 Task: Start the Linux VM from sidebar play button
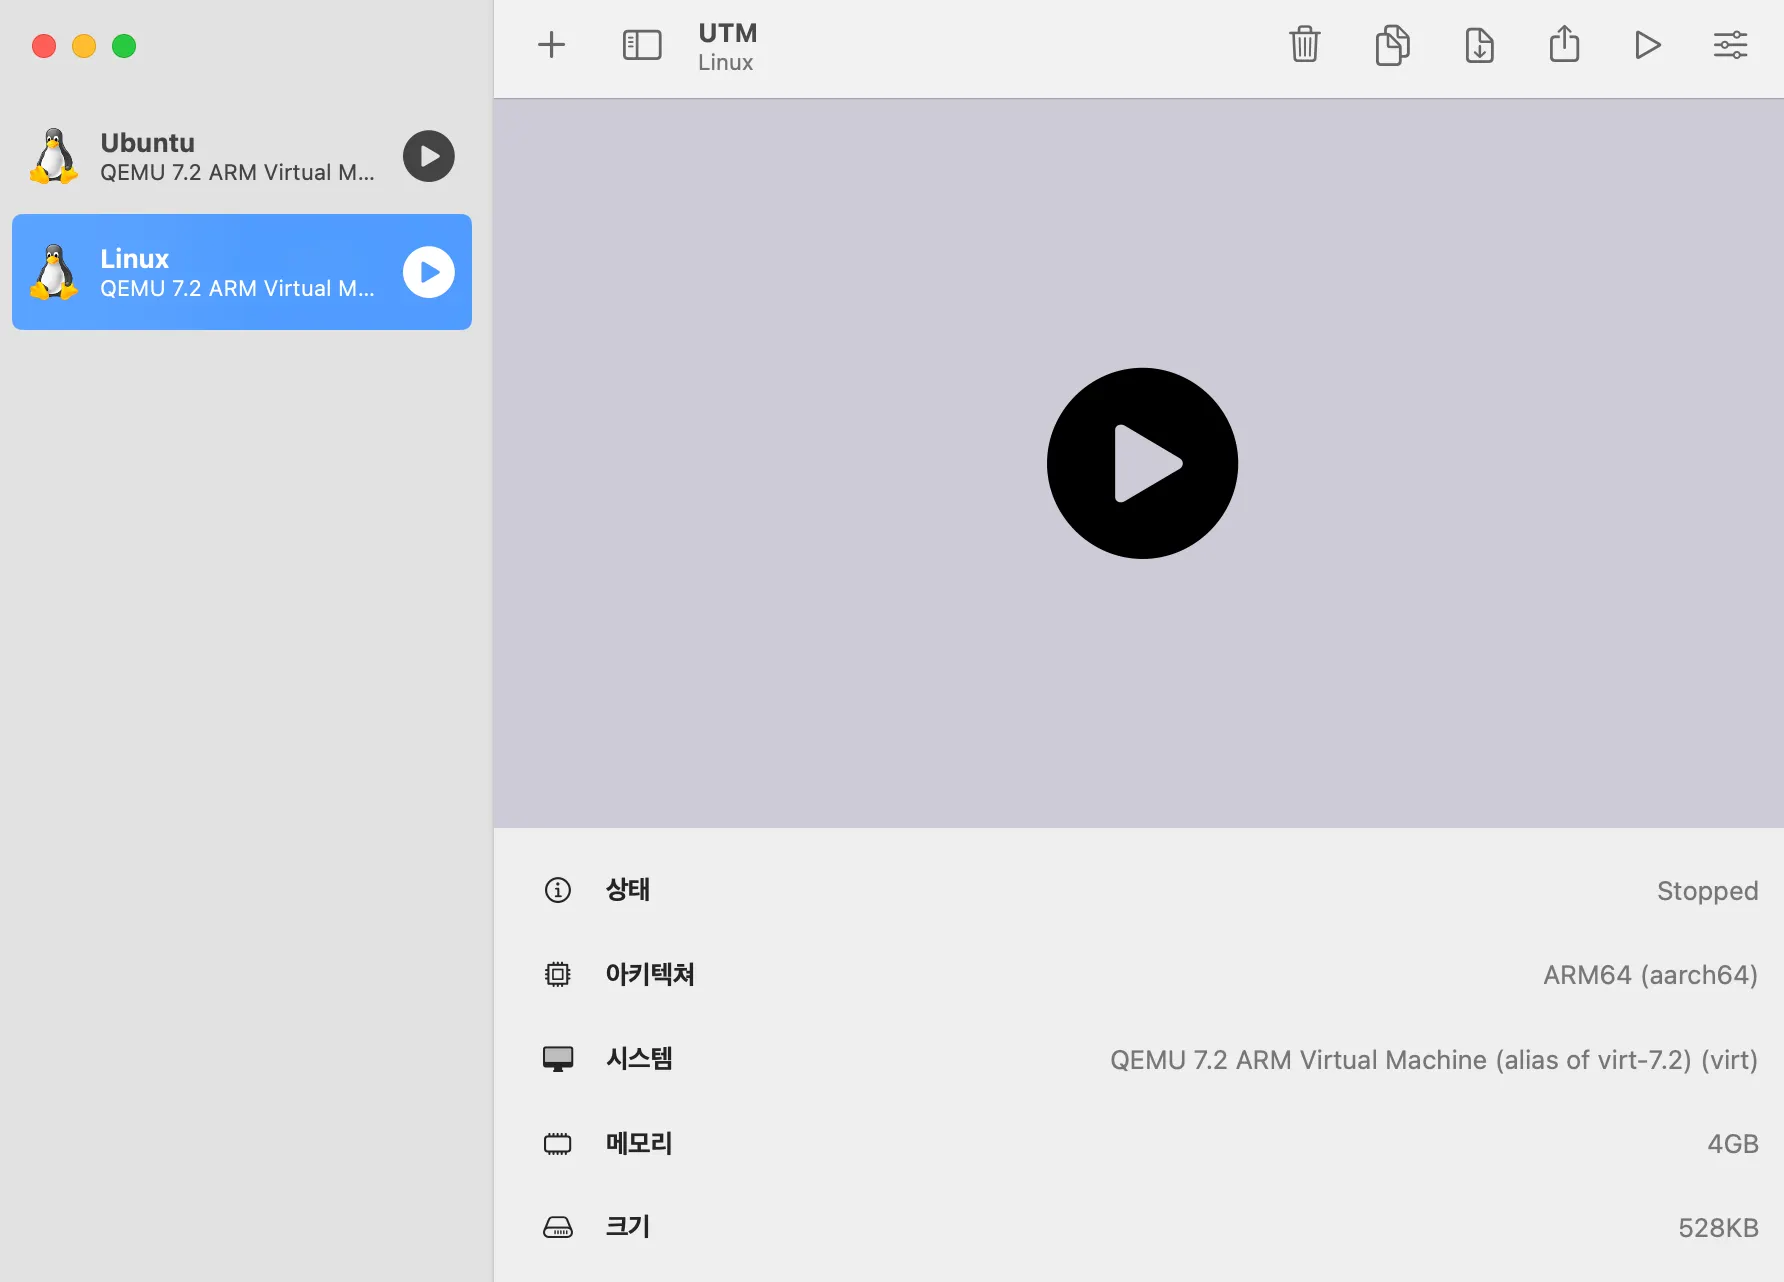[429, 272]
